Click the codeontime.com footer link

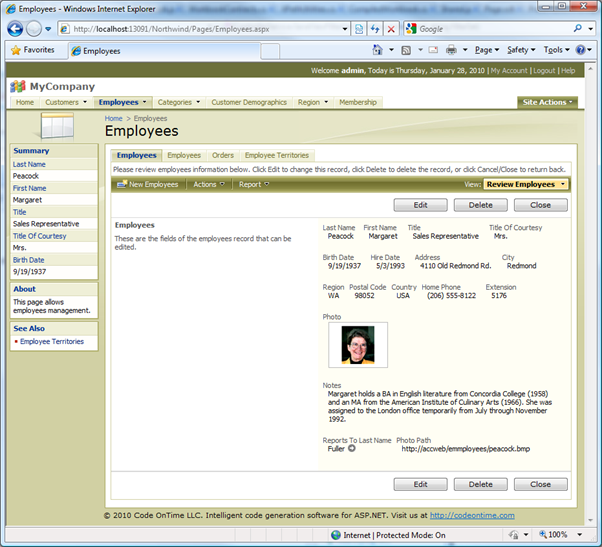[x=472, y=516]
